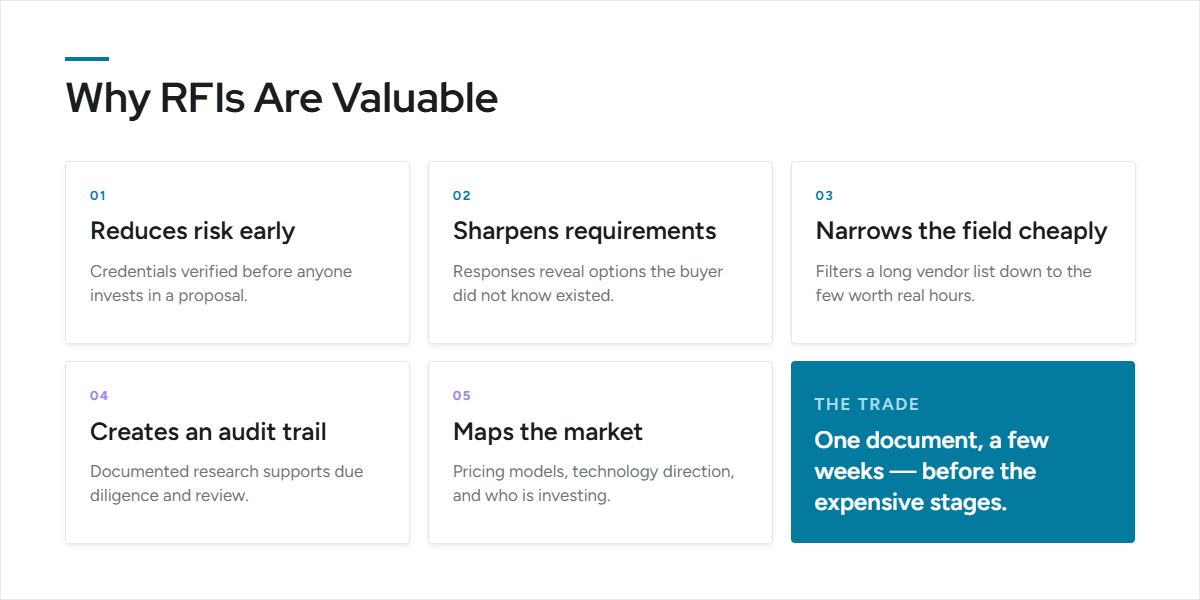Click the 01 number label
This screenshot has width=1200, height=600.
pos(97,196)
